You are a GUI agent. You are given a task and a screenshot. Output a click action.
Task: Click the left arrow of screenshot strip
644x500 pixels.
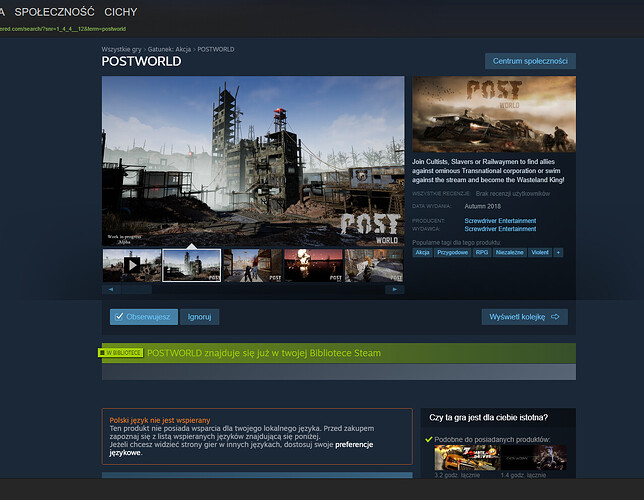(110, 289)
